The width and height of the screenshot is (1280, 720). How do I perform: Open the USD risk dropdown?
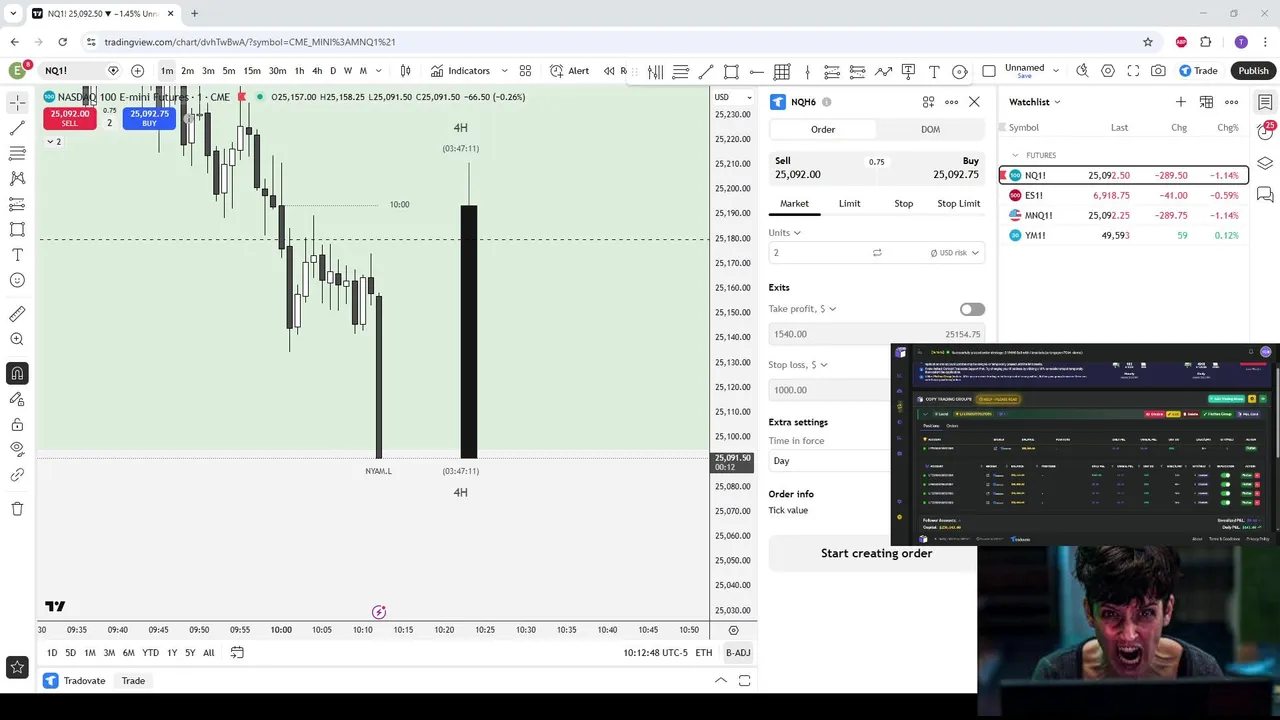pyautogui.click(x=954, y=253)
